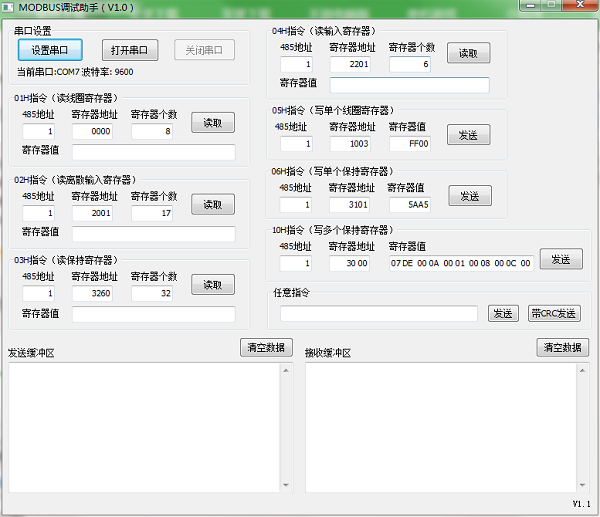600x517 pixels.
Task: Send the 10H write multiple registers command
Action: pos(561,259)
